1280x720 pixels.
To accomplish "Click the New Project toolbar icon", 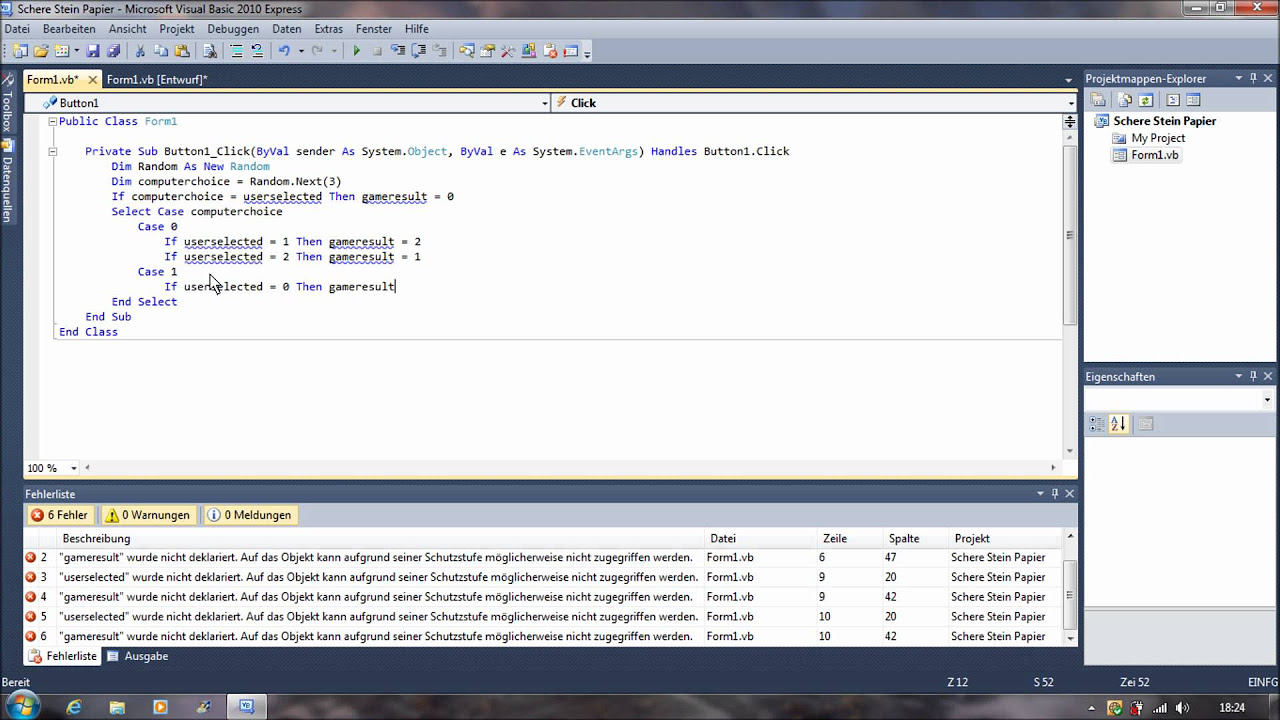I will pyautogui.click(x=19, y=51).
